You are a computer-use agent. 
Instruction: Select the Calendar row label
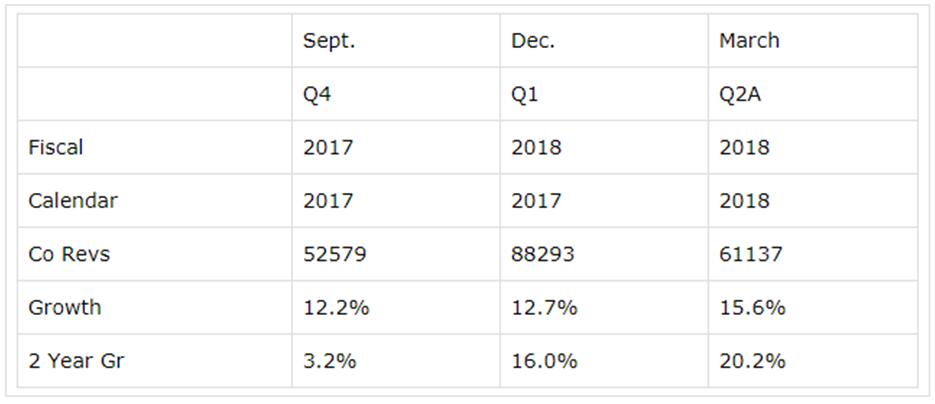(73, 200)
